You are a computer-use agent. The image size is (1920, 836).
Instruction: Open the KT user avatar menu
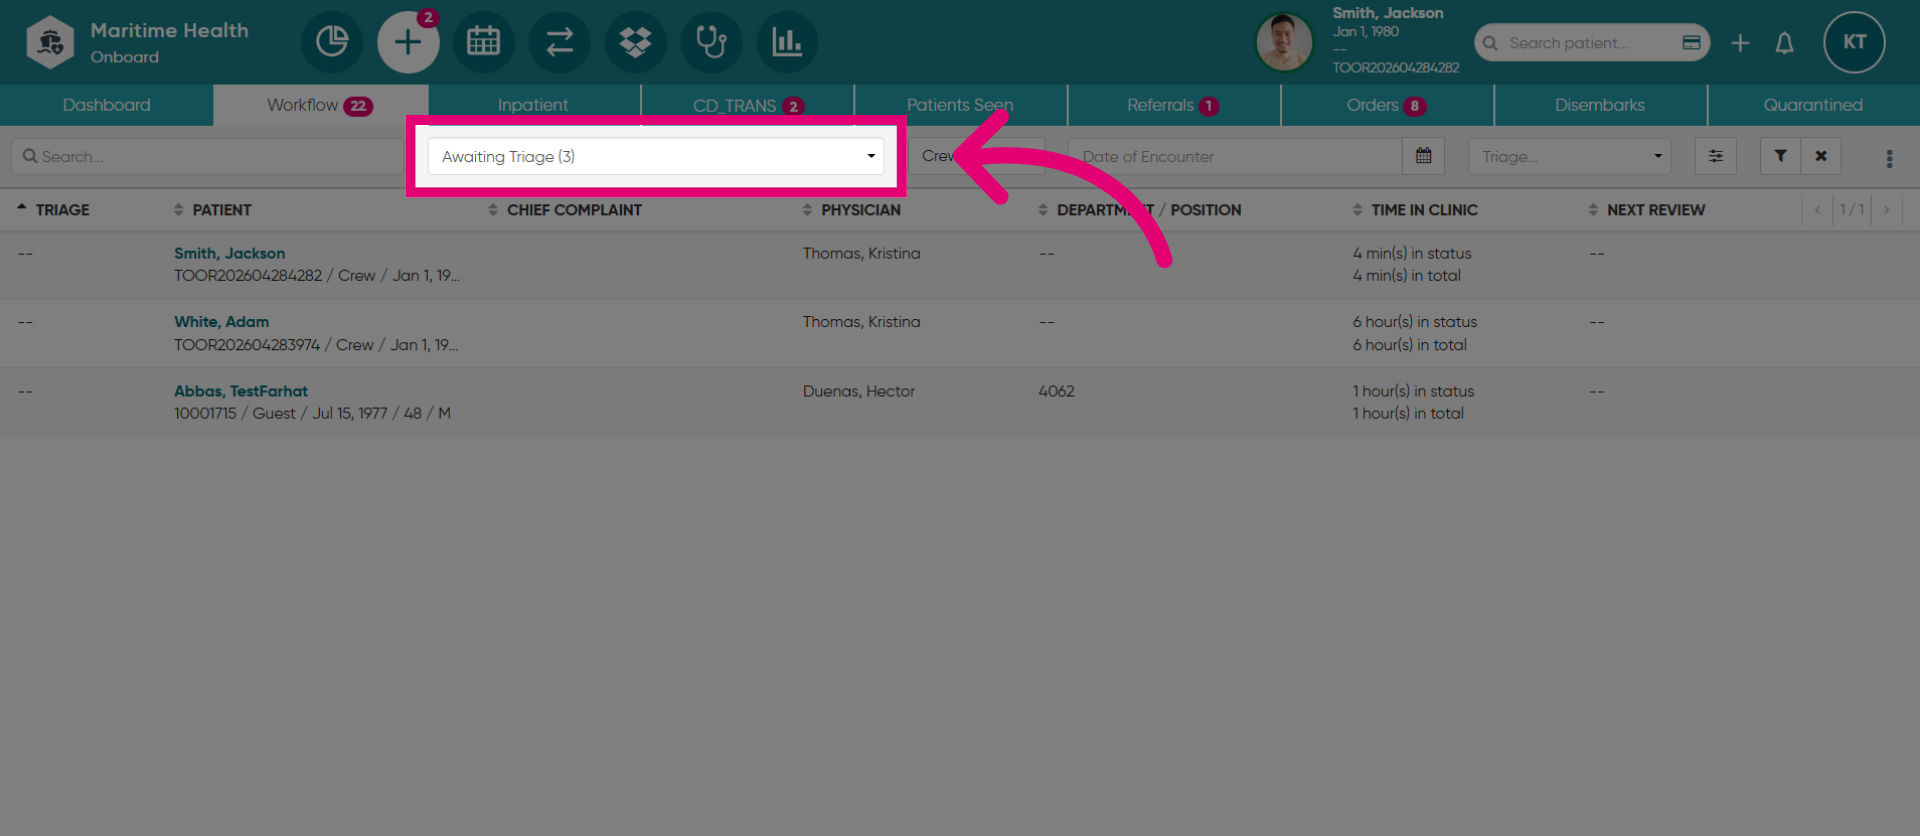click(x=1854, y=42)
